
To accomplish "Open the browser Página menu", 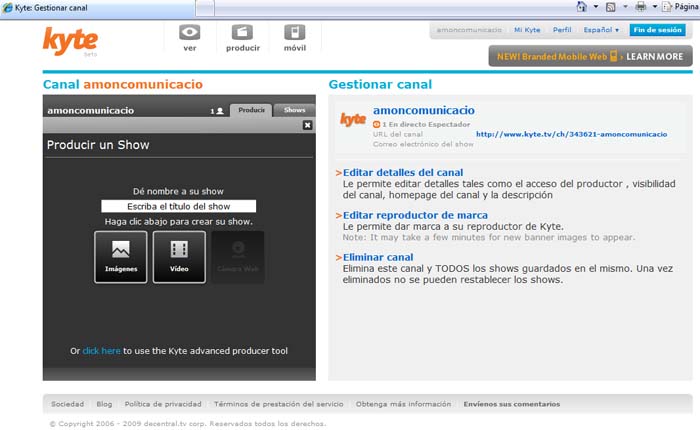I will tap(681, 7).
